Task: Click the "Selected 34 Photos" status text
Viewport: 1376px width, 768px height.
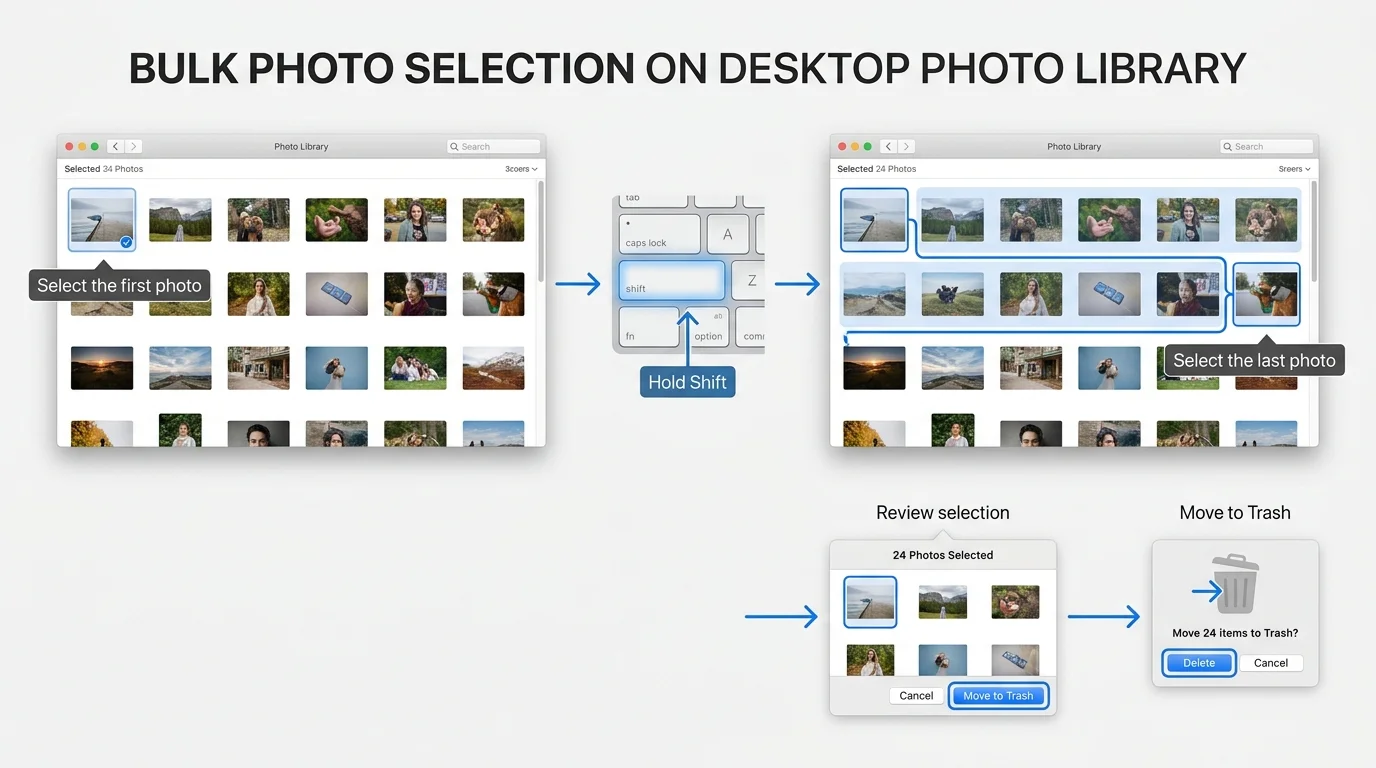Action: click(x=104, y=169)
